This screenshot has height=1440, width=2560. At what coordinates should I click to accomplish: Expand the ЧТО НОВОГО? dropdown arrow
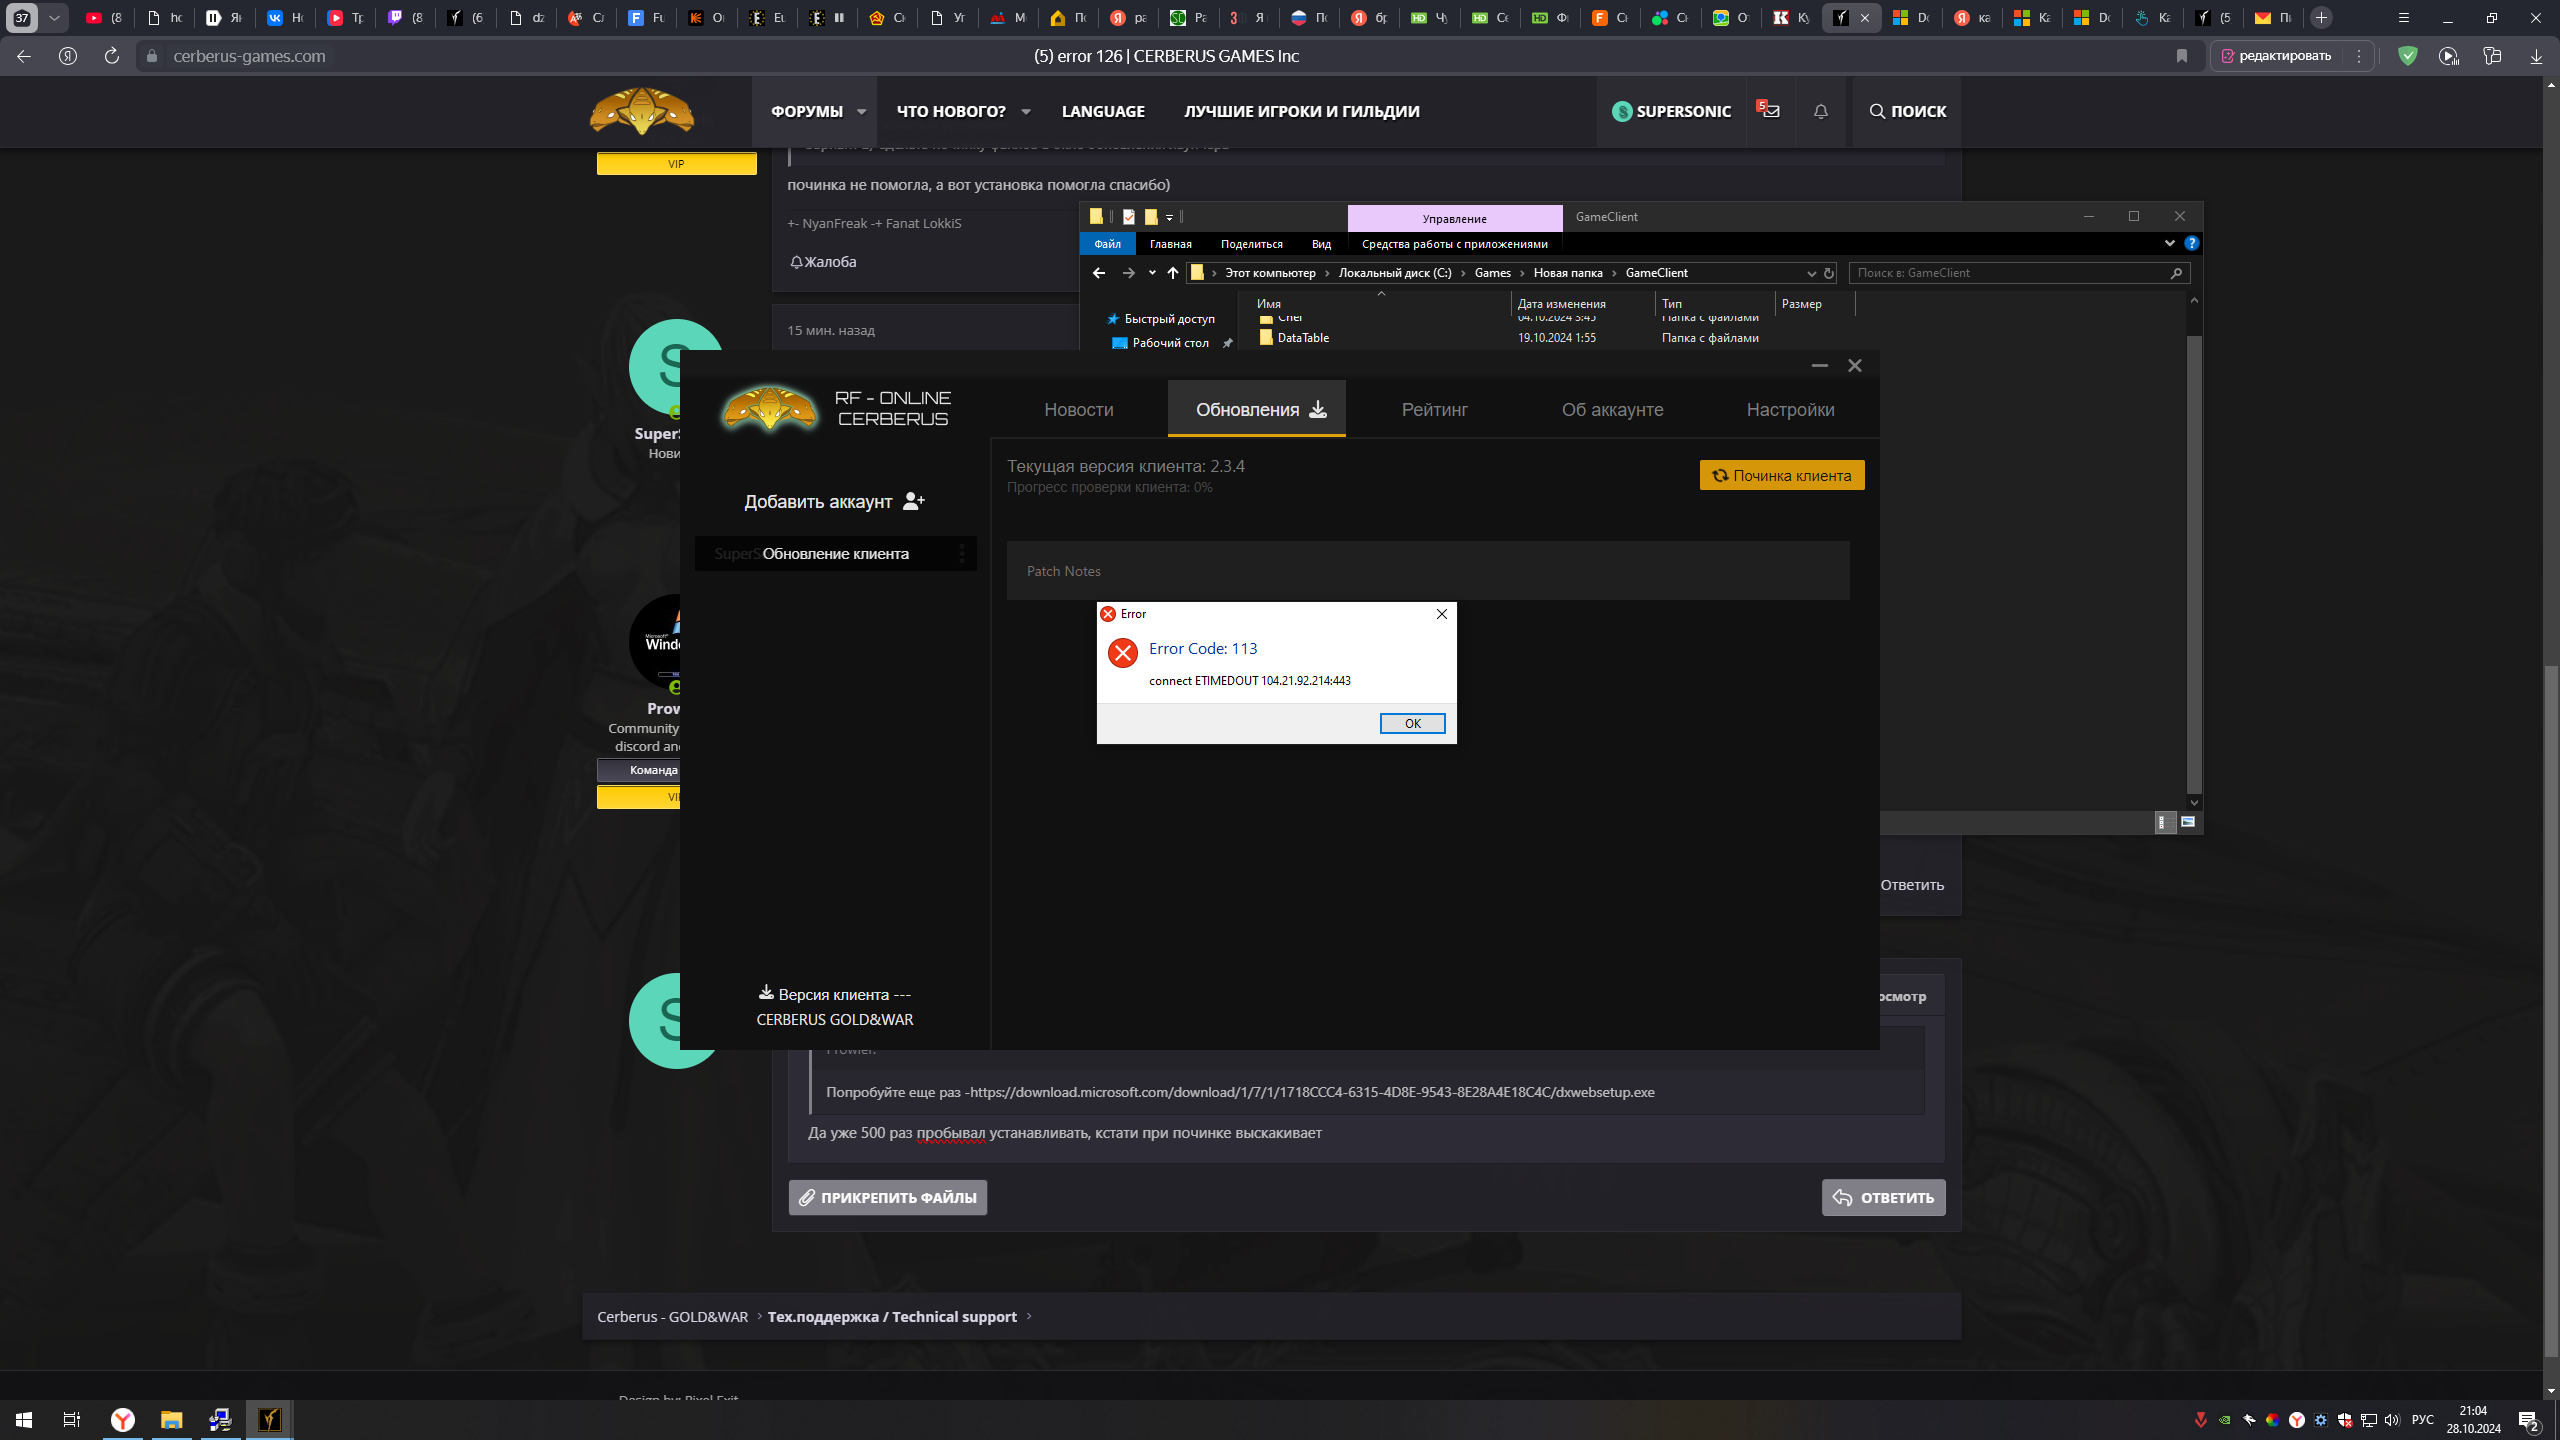point(1025,111)
